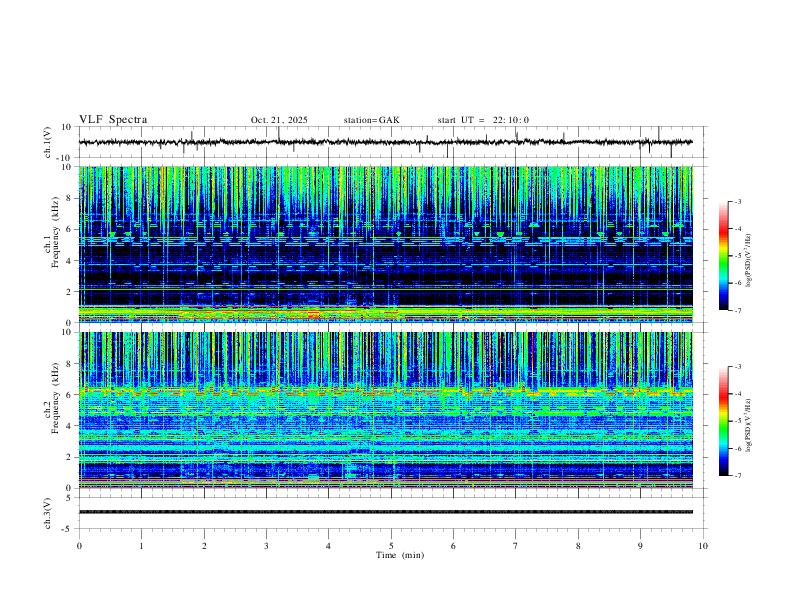Click the ch.3 flat voltage trace
The width and height of the screenshot is (792, 612).
point(385,512)
